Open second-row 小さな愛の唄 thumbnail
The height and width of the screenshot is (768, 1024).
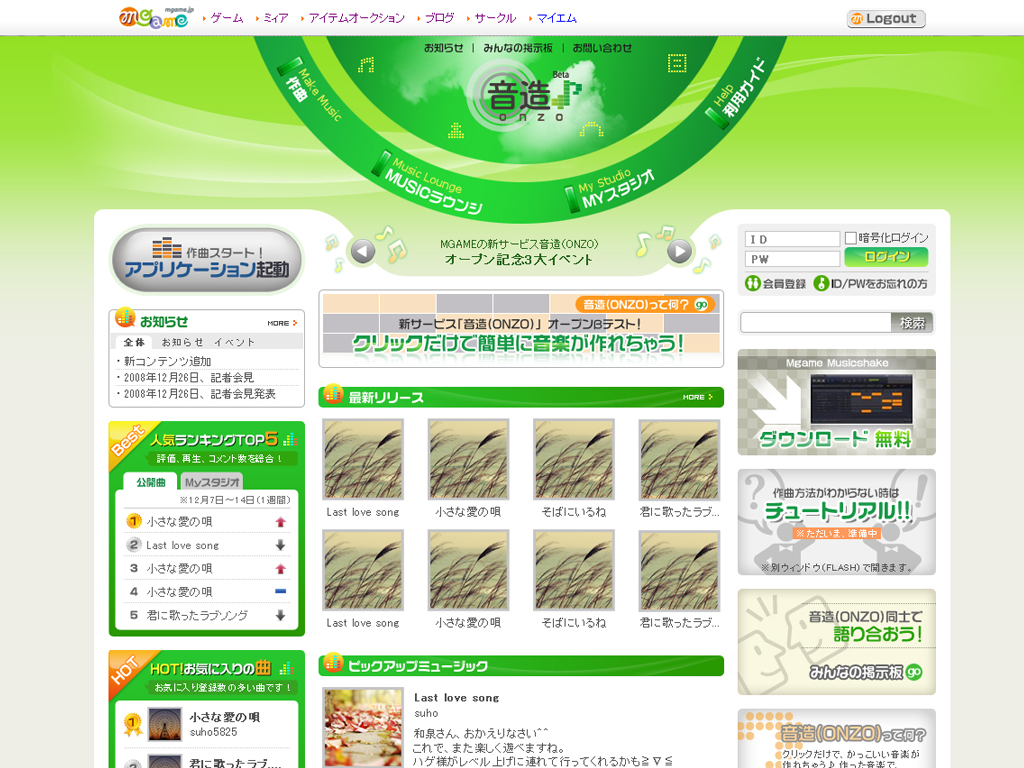tap(468, 570)
